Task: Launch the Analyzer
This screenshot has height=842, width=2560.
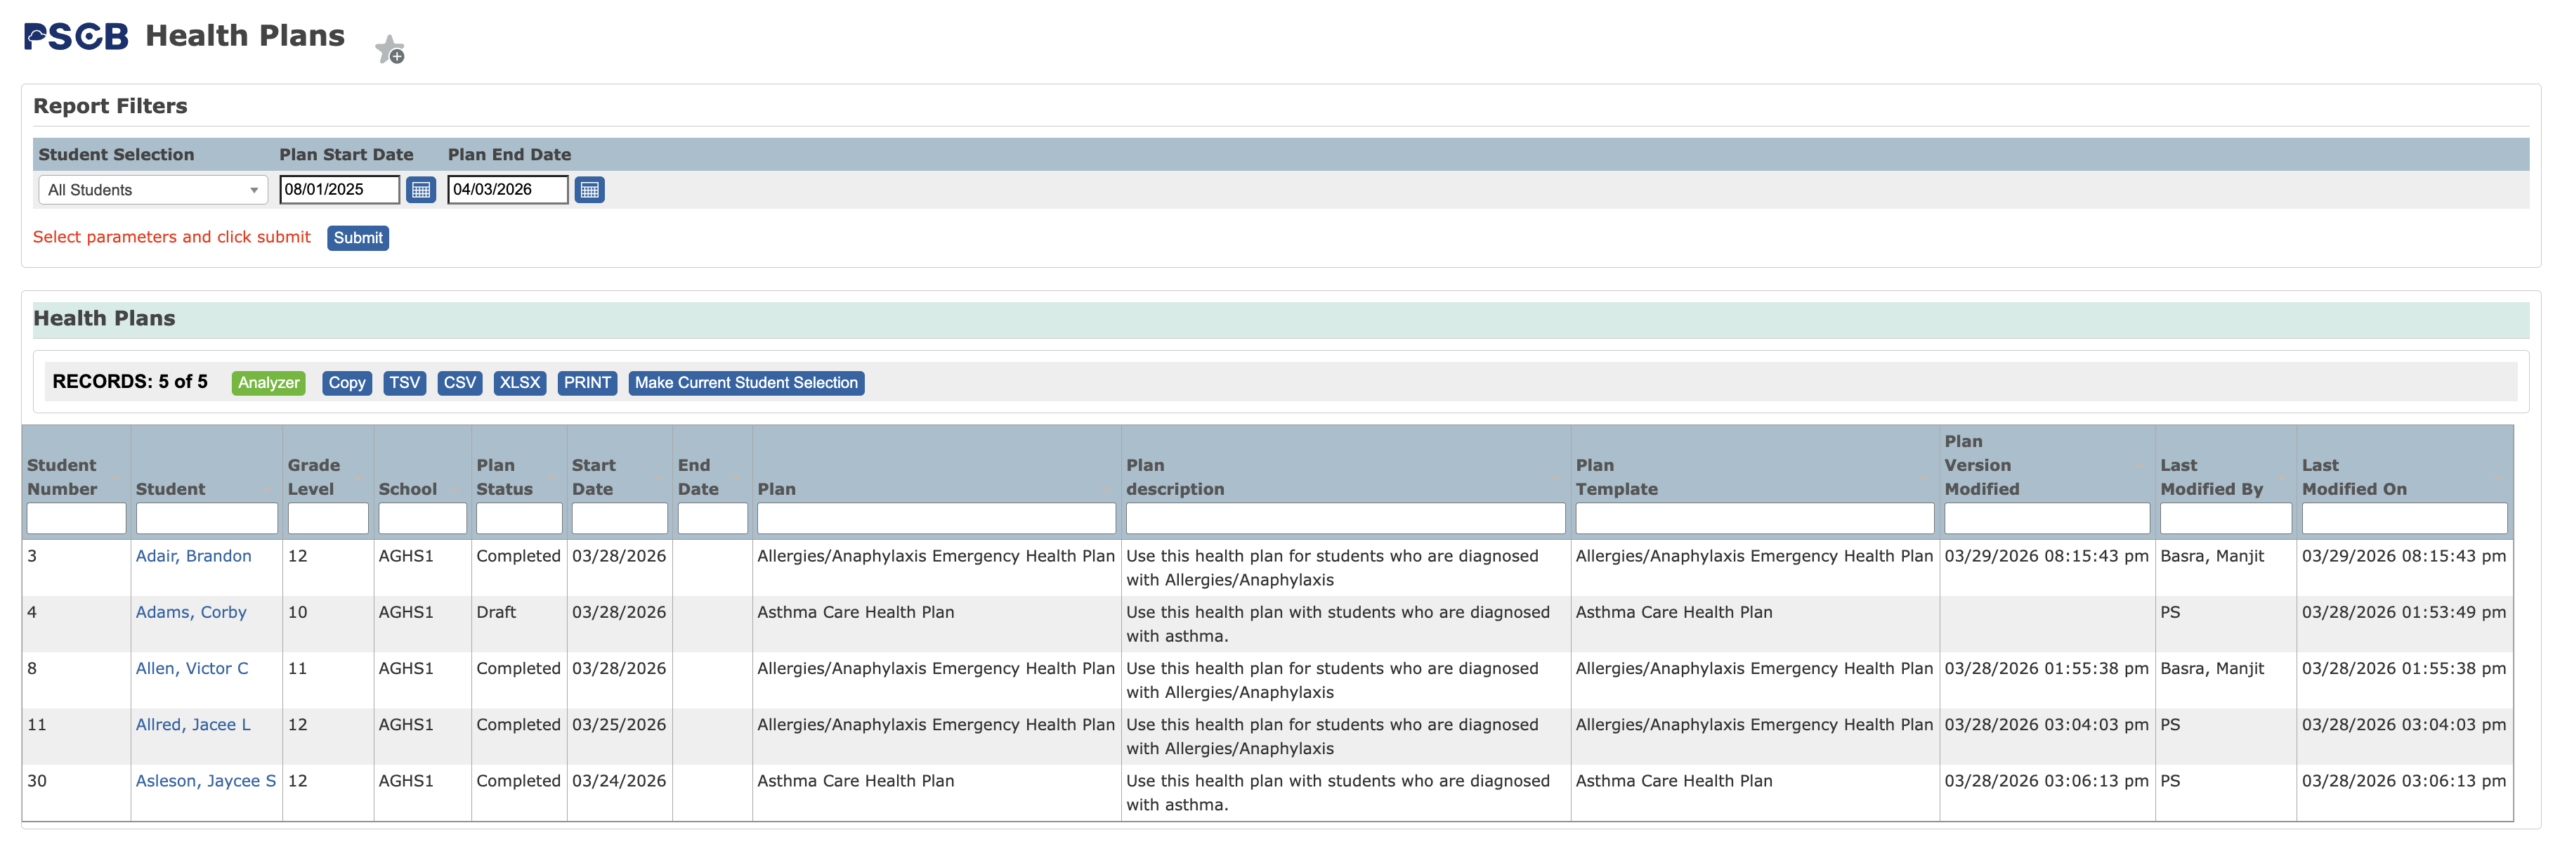Action: pyautogui.click(x=268, y=383)
